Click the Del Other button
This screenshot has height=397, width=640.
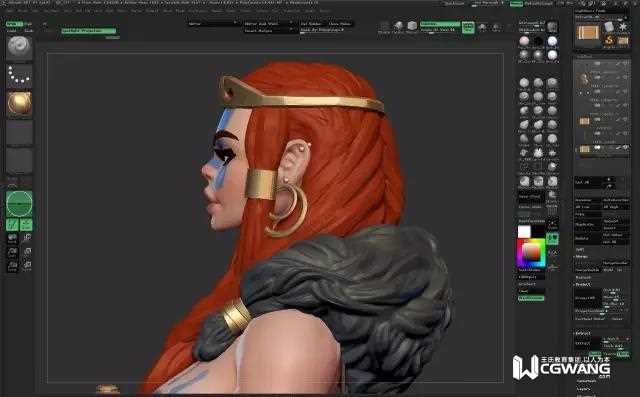(616, 235)
